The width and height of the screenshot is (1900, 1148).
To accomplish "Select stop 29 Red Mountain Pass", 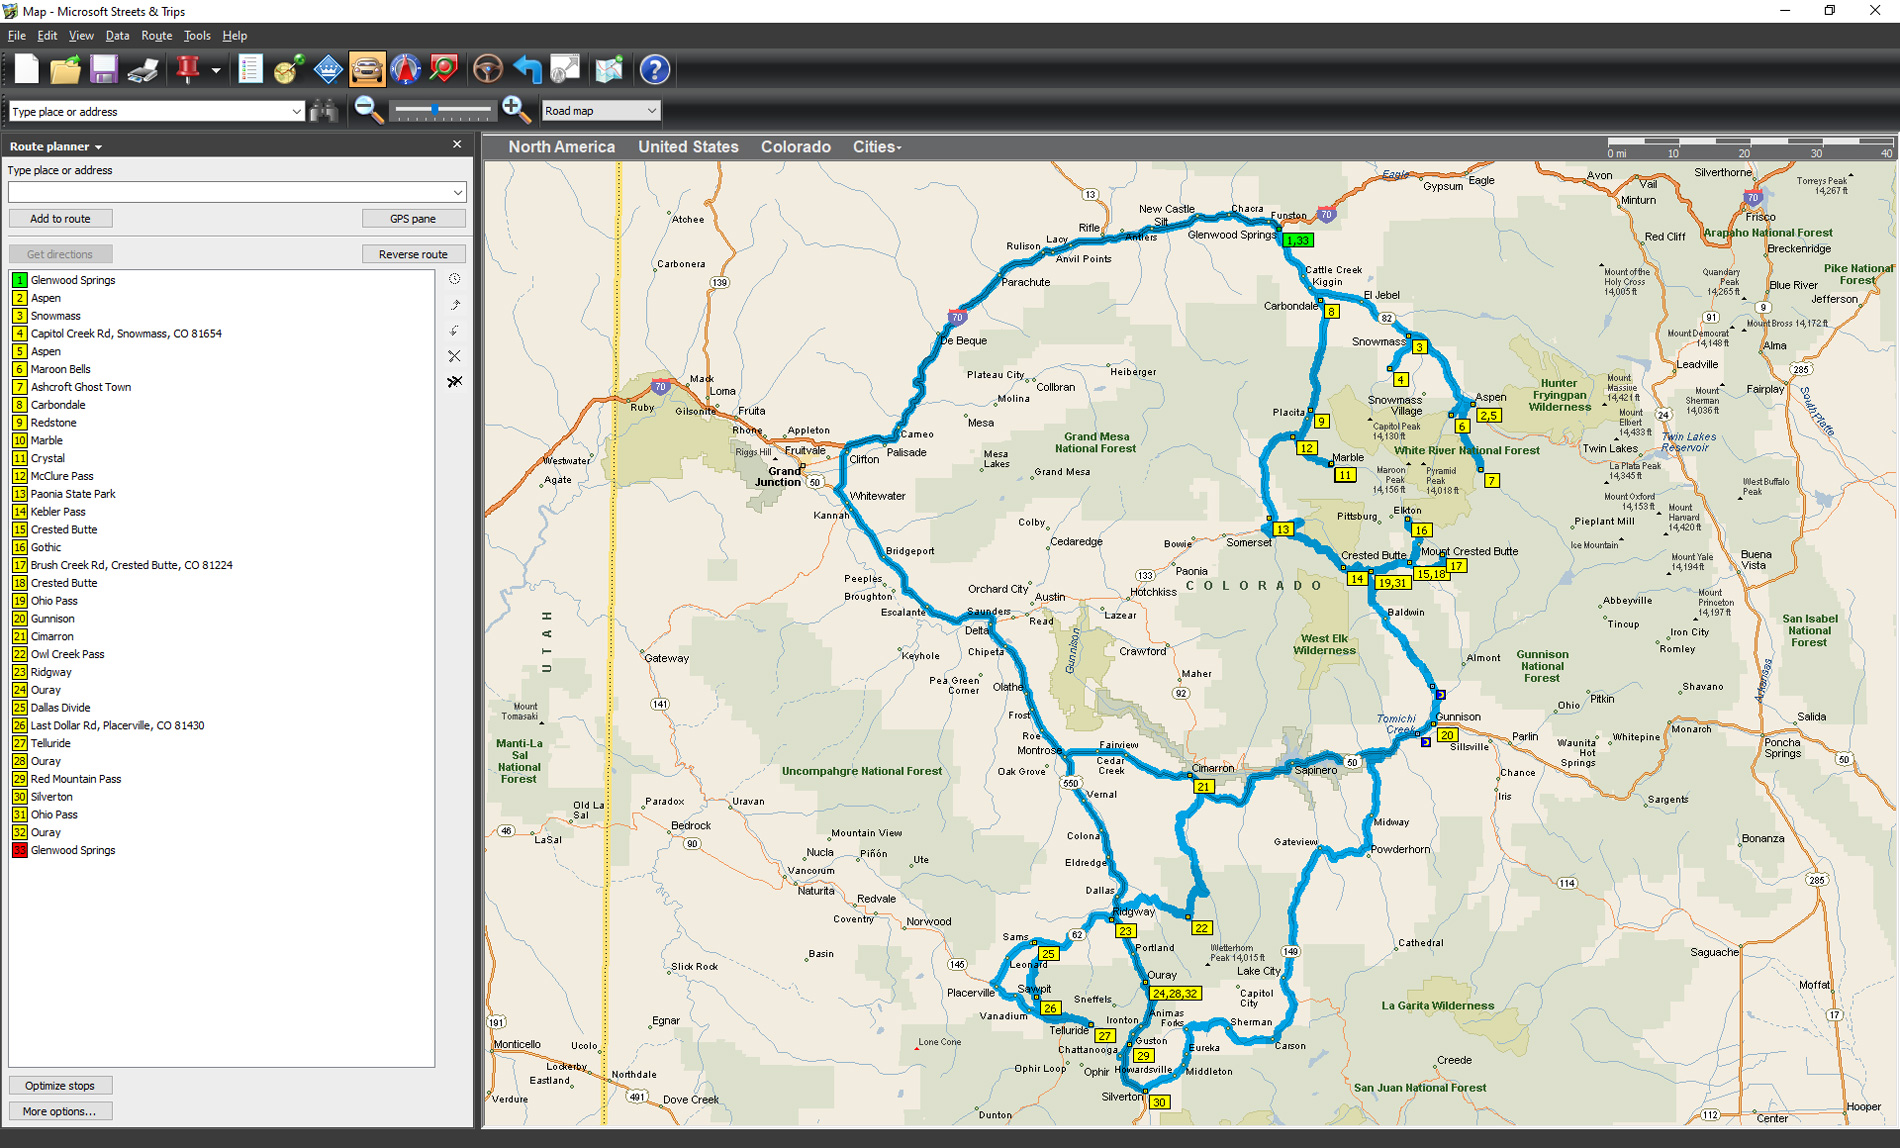I will tap(221, 779).
